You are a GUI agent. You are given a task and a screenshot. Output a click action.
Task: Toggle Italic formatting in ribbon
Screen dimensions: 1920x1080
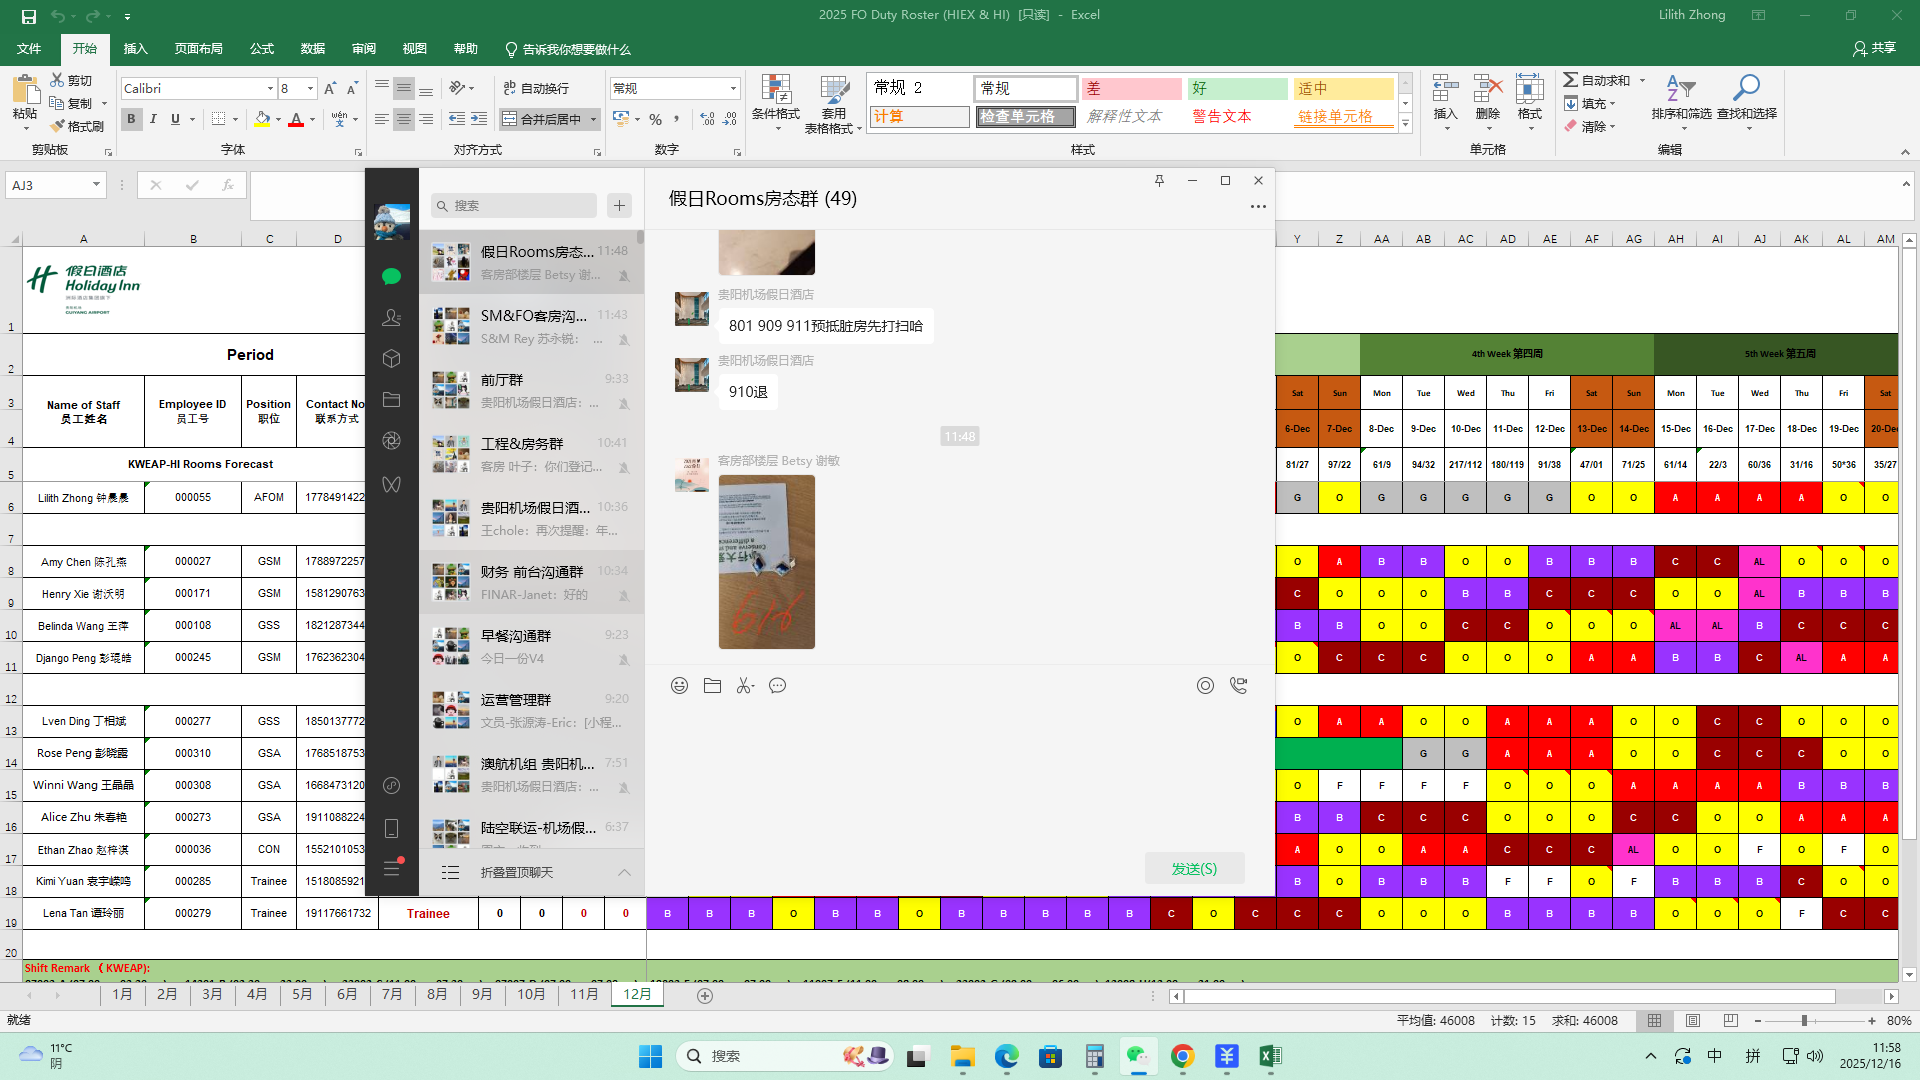click(153, 119)
